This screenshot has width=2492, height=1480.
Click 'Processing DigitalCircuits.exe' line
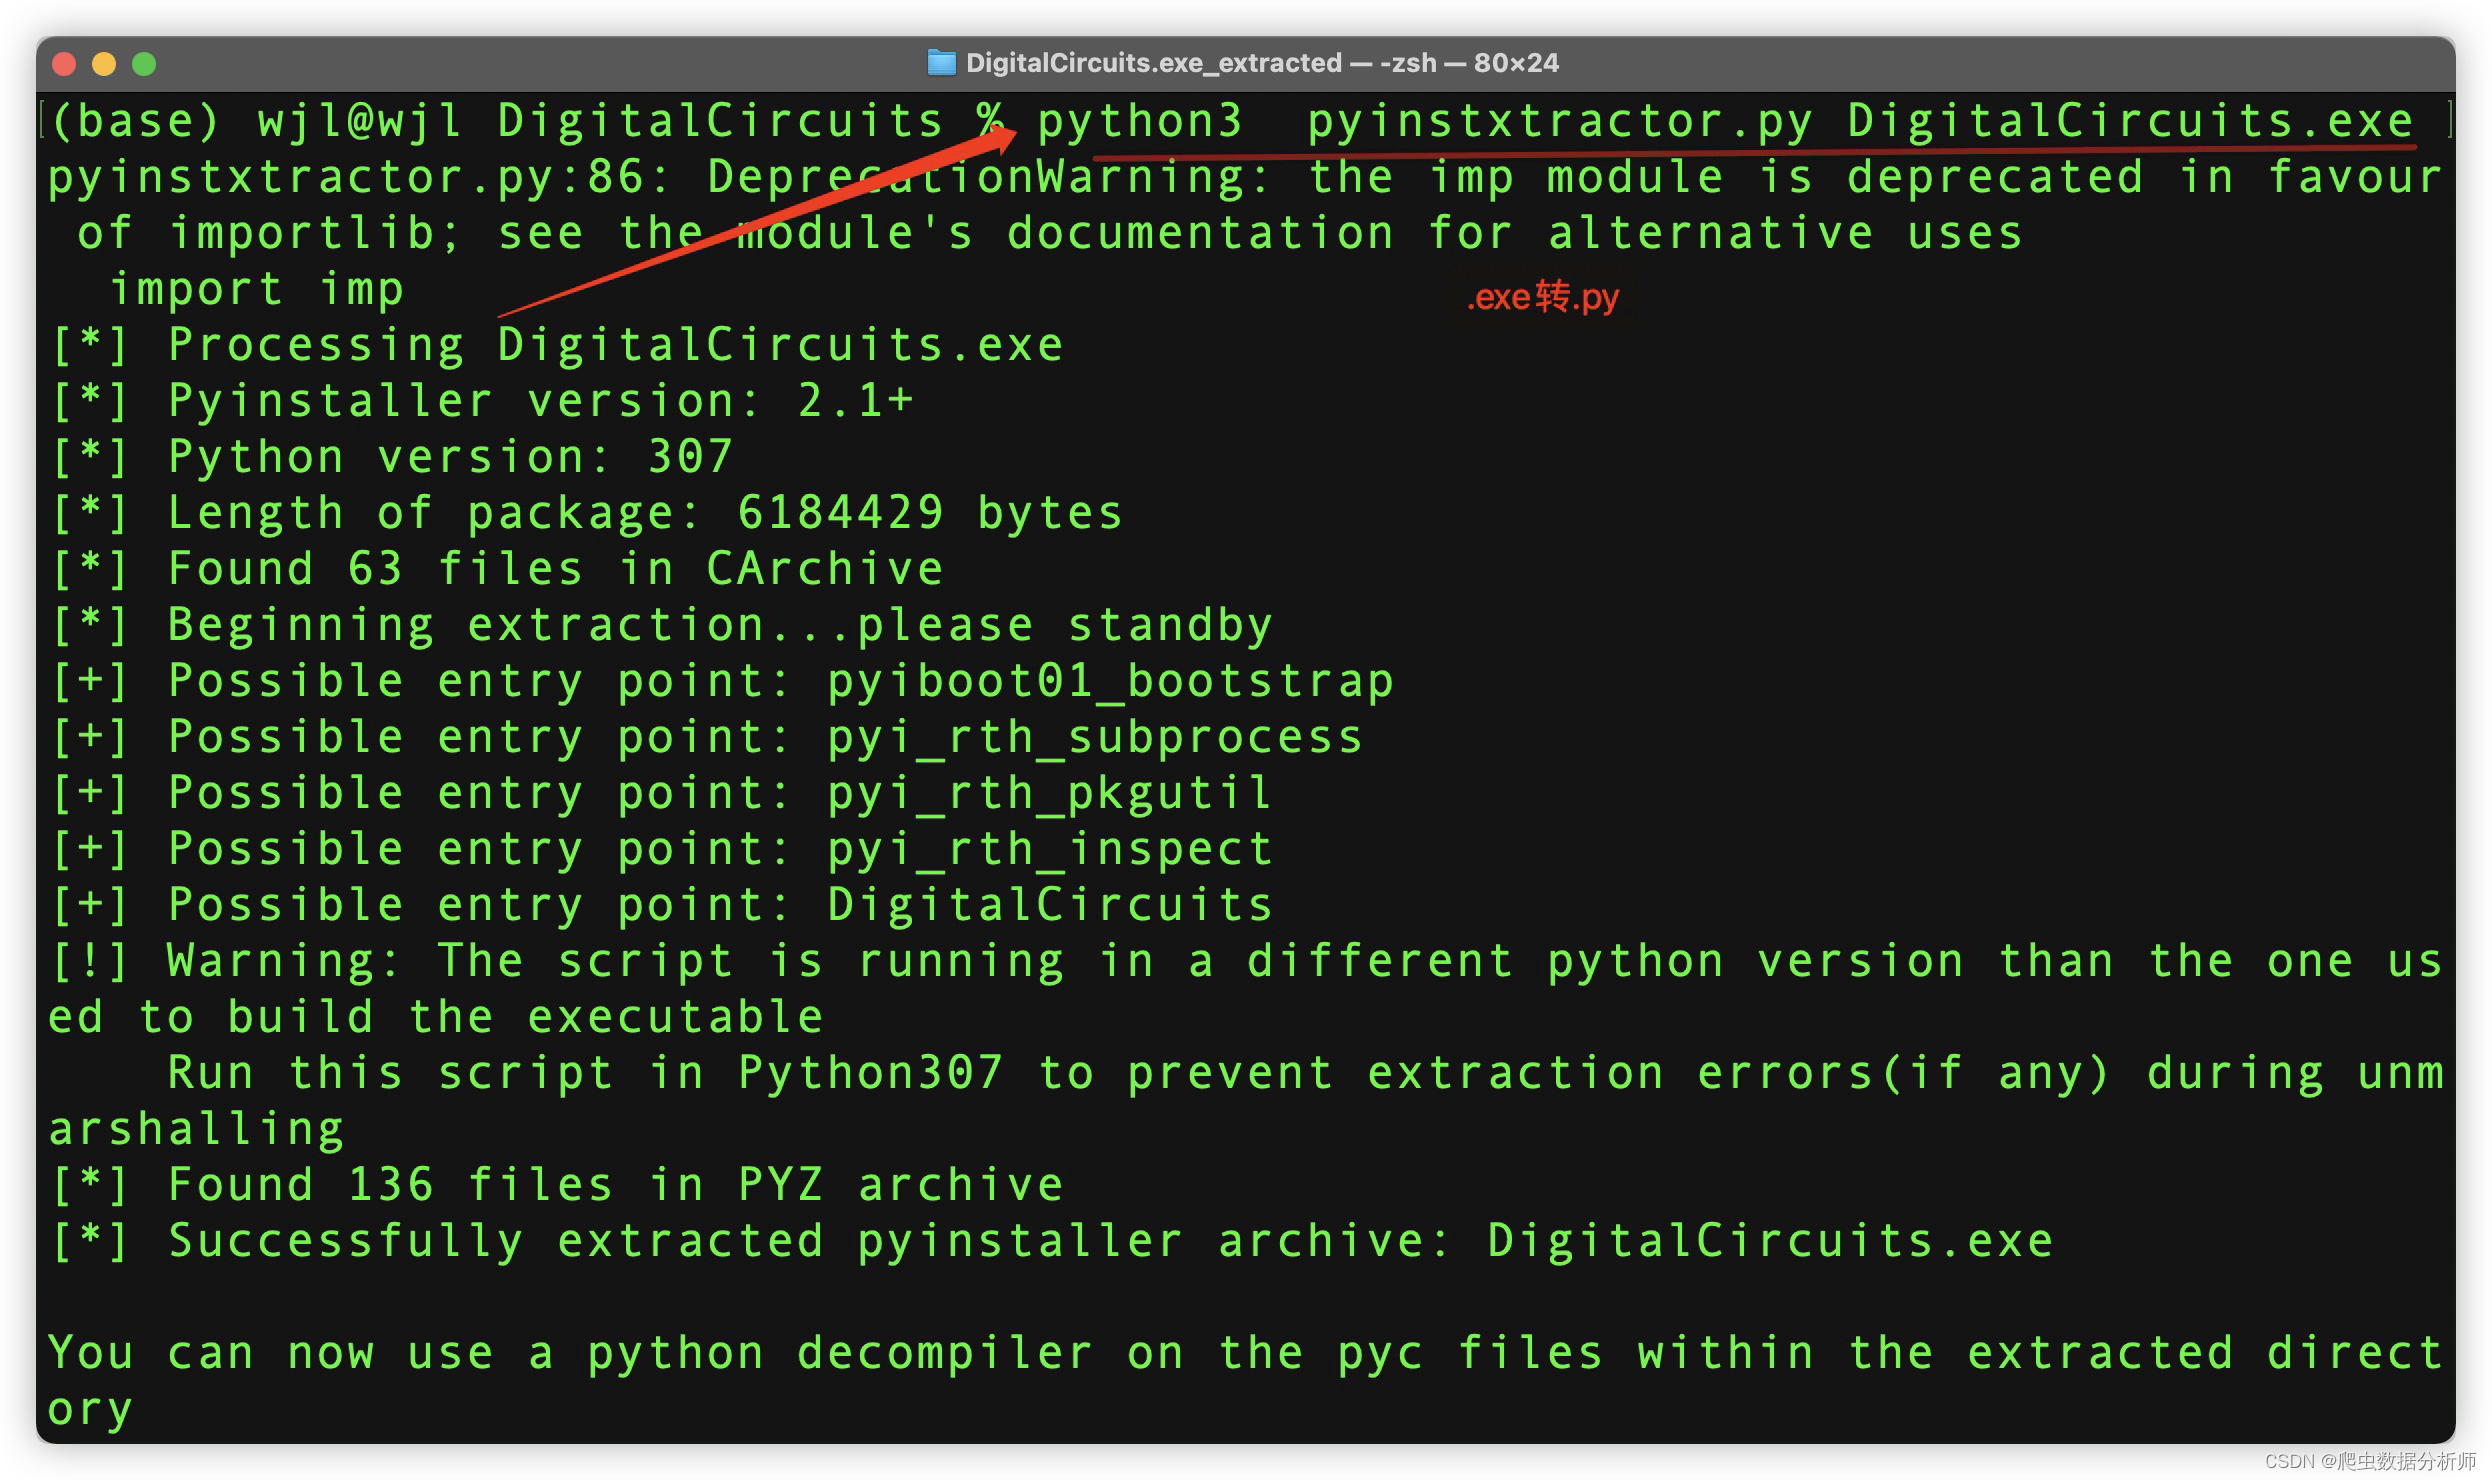click(x=557, y=346)
